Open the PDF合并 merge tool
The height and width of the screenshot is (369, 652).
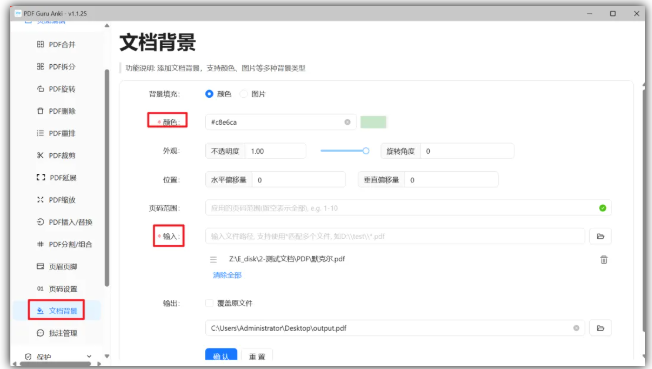click(x=56, y=45)
